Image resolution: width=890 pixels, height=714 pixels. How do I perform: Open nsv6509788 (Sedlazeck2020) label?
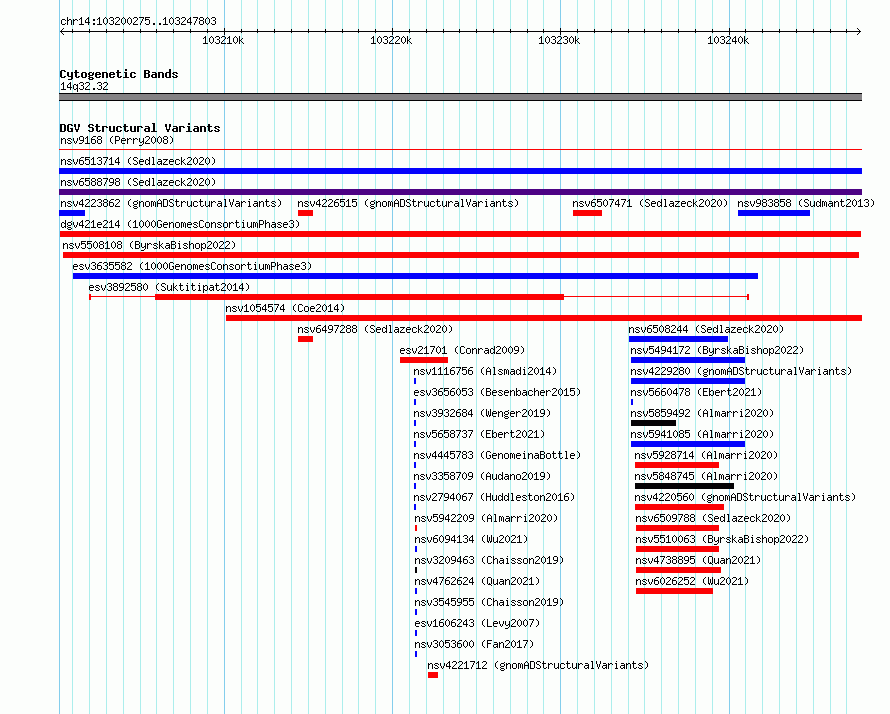point(713,518)
